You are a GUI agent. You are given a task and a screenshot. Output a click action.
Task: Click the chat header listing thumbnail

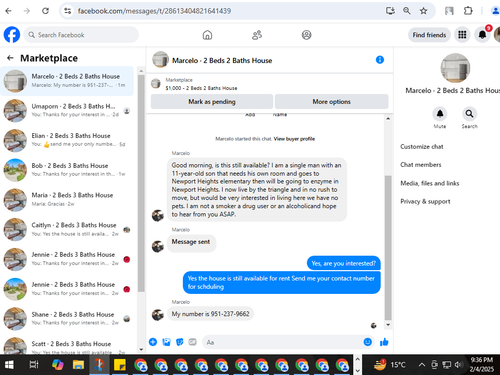click(x=160, y=60)
